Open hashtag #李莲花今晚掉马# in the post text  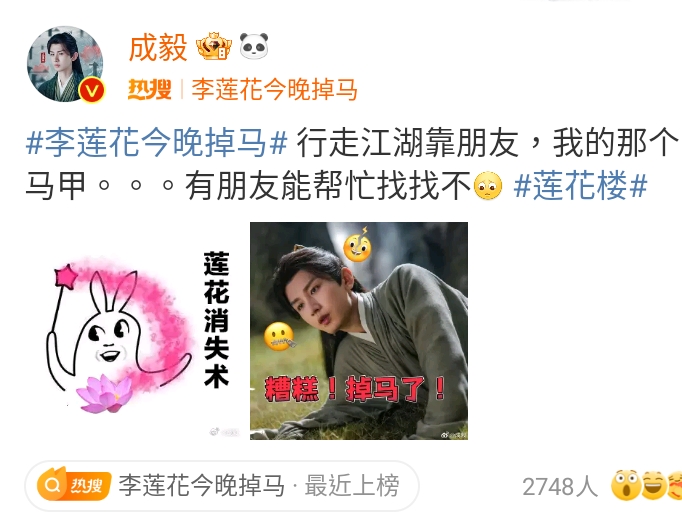157,142
